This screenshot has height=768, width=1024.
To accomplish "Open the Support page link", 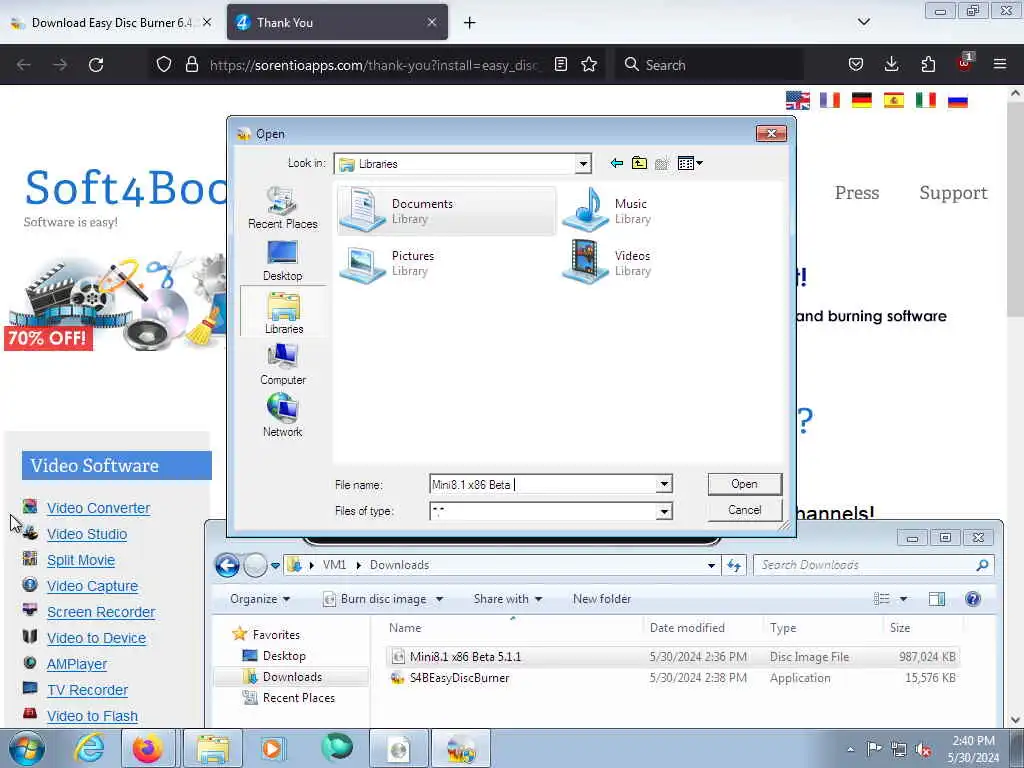I will [x=953, y=193].
